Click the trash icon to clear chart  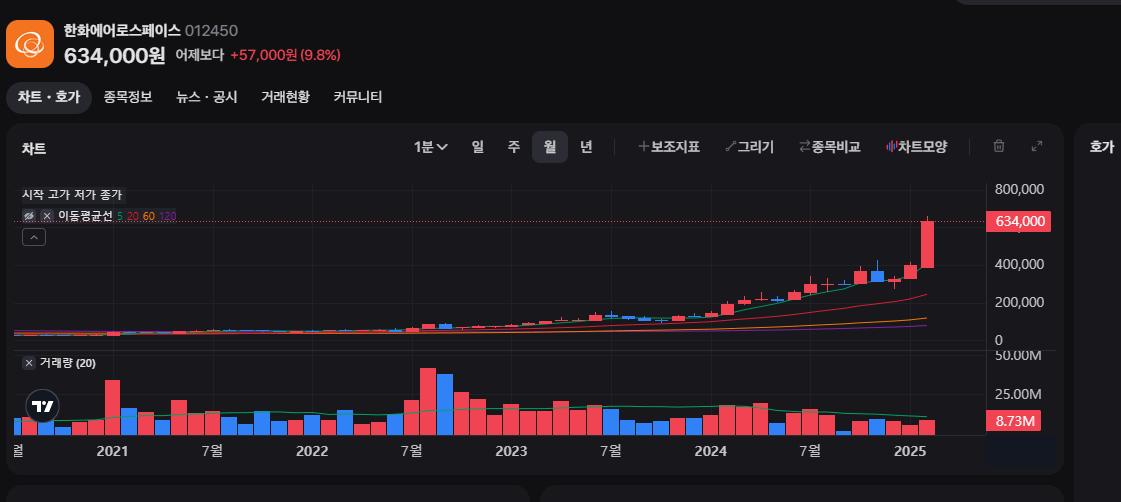998,147
